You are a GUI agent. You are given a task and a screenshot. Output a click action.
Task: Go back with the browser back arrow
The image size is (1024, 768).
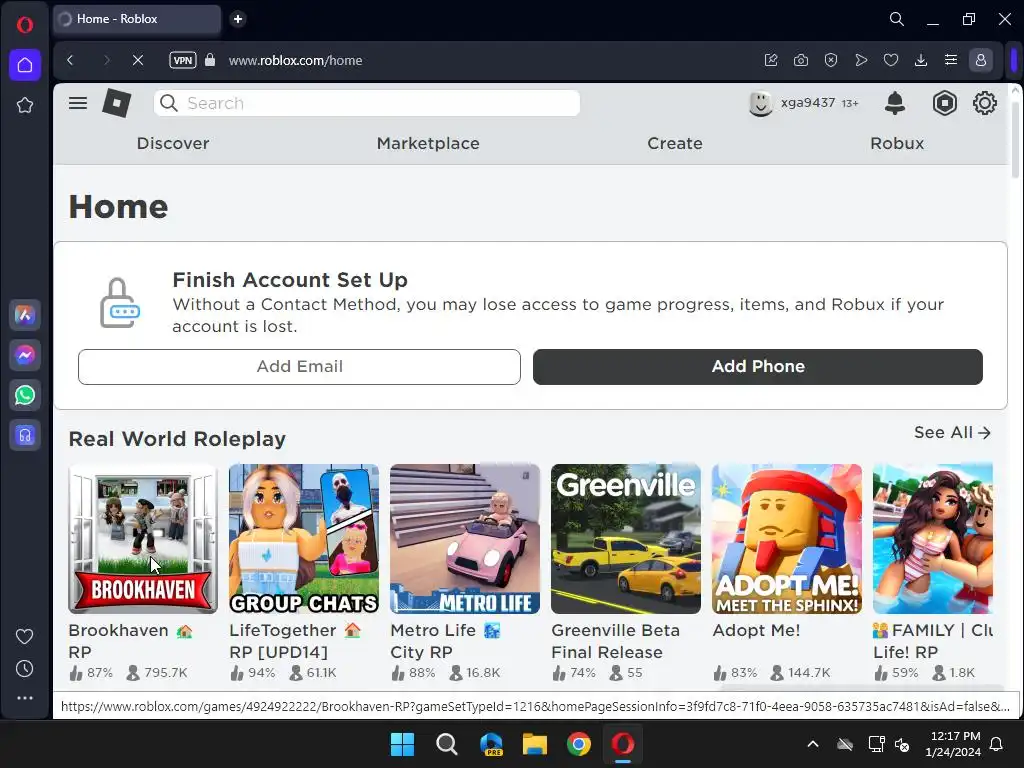pyautogui.click(x=71, y=60)
